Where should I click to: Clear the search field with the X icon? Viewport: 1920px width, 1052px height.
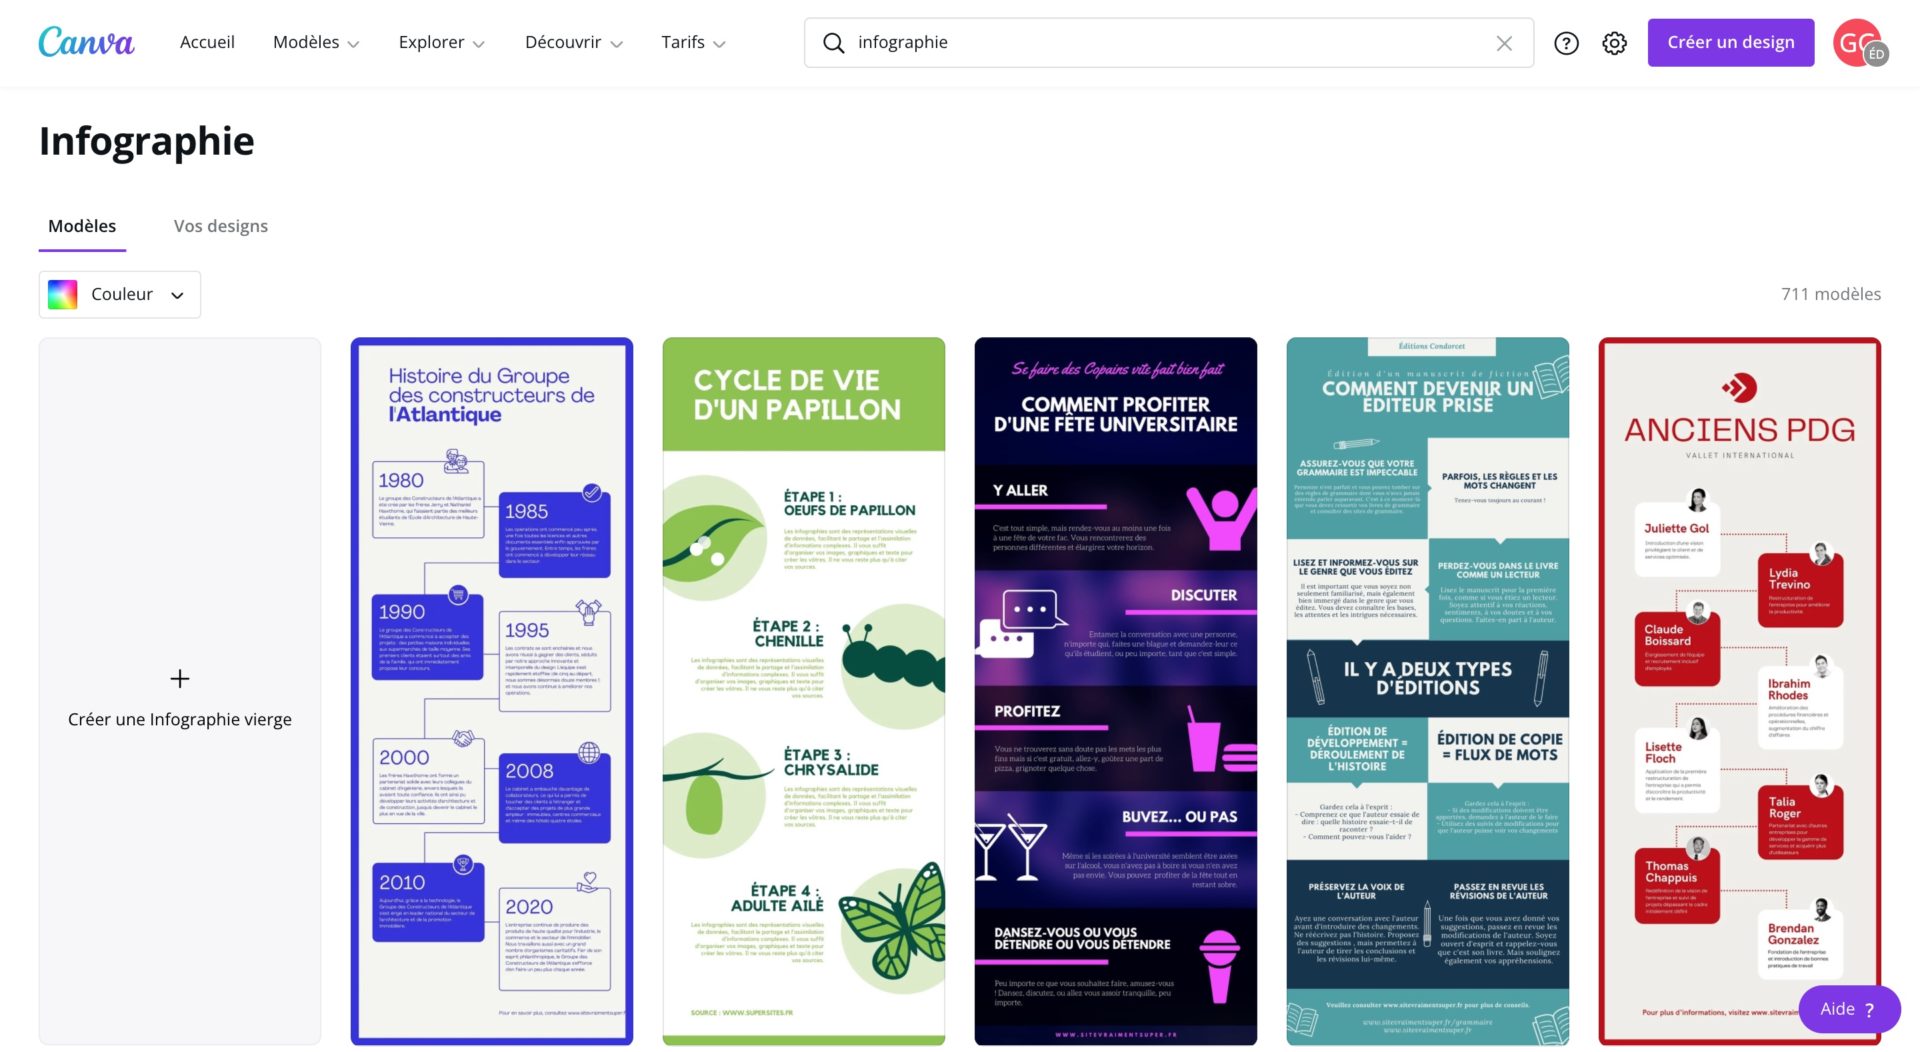(1504, 42)
